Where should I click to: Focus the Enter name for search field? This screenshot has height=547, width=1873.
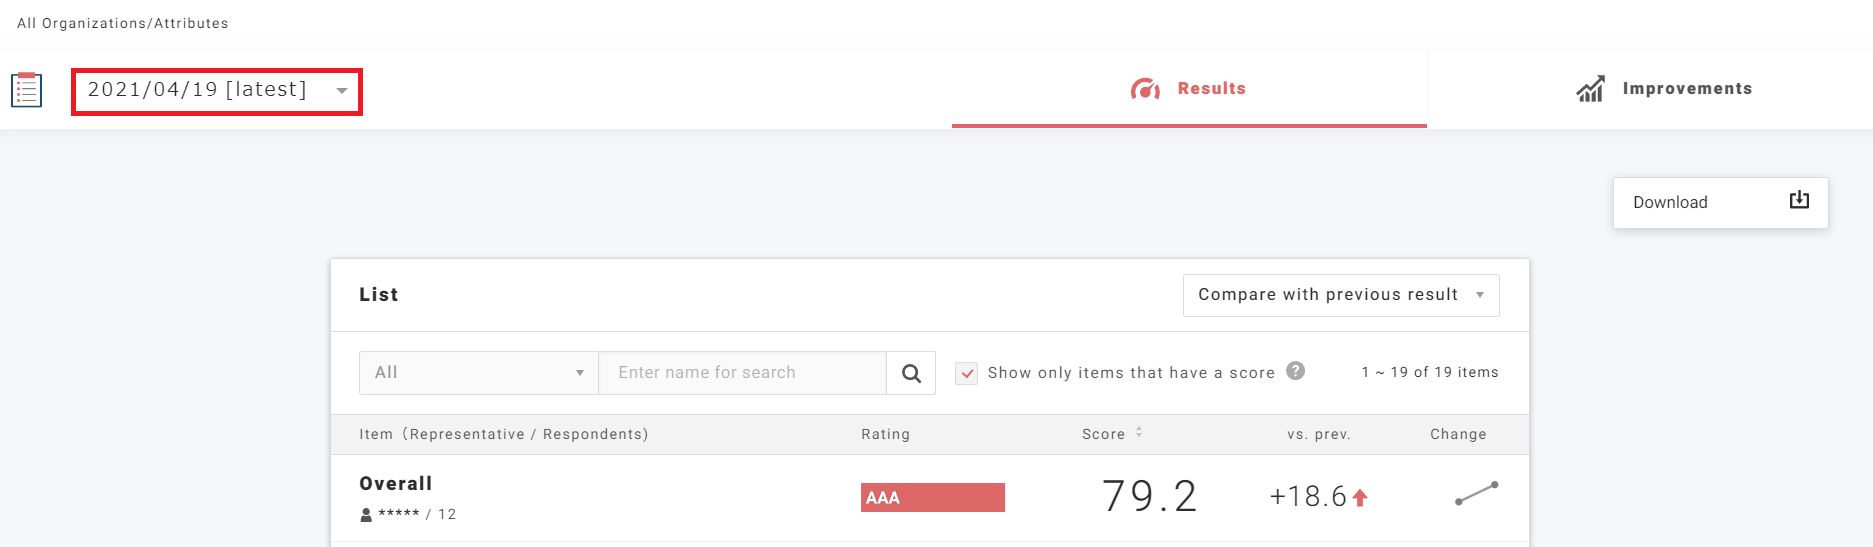pos(741,373)
